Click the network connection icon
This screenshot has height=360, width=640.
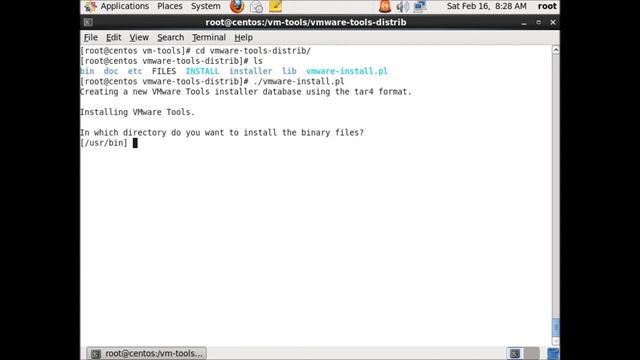pyautogui.click(x=420, y=6)
